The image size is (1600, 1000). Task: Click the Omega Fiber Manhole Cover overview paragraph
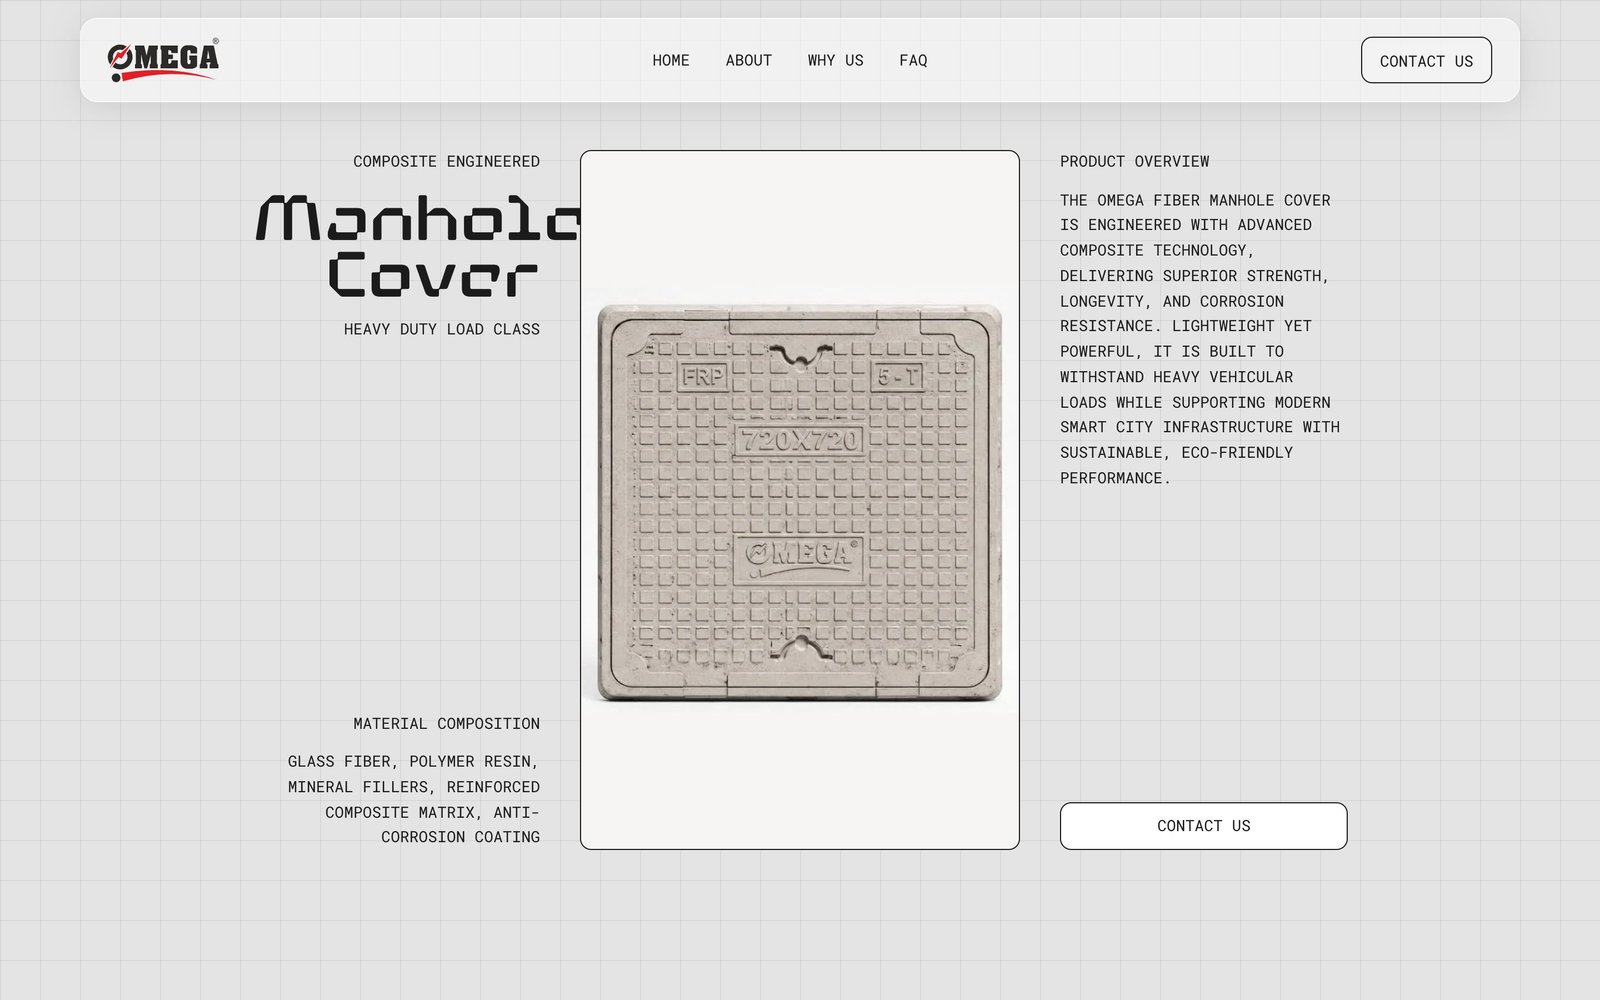tap(1200, 339)
